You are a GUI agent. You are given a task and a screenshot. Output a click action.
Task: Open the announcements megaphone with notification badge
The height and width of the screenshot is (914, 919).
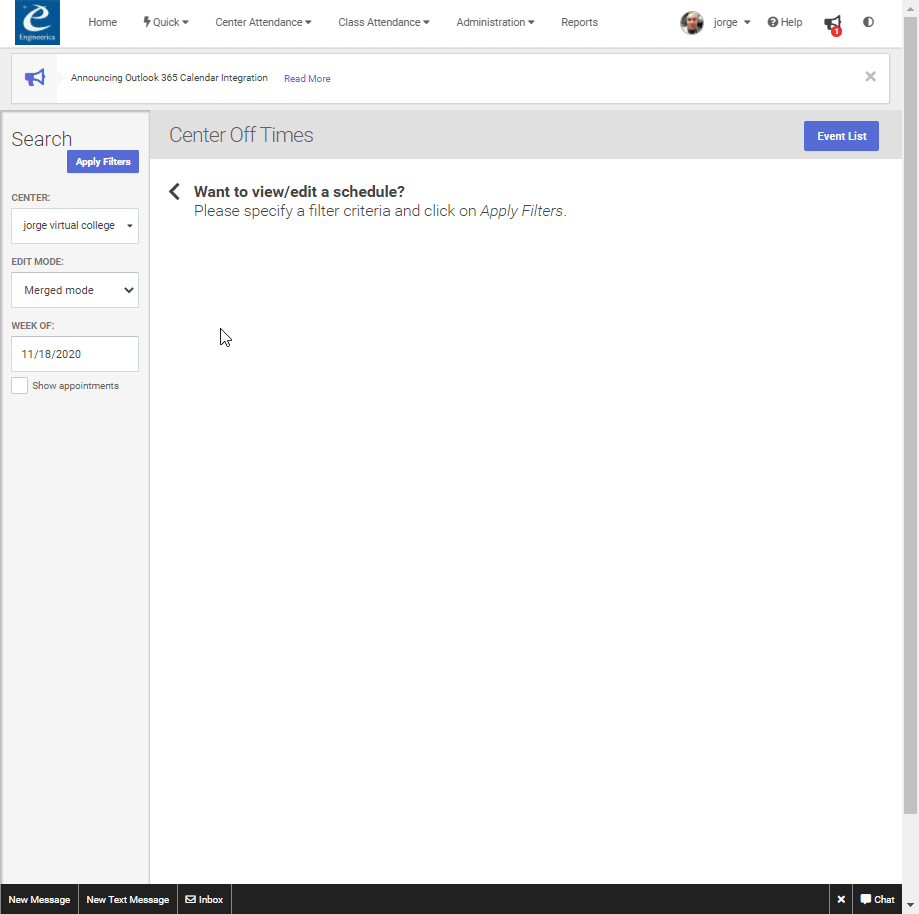833,25
